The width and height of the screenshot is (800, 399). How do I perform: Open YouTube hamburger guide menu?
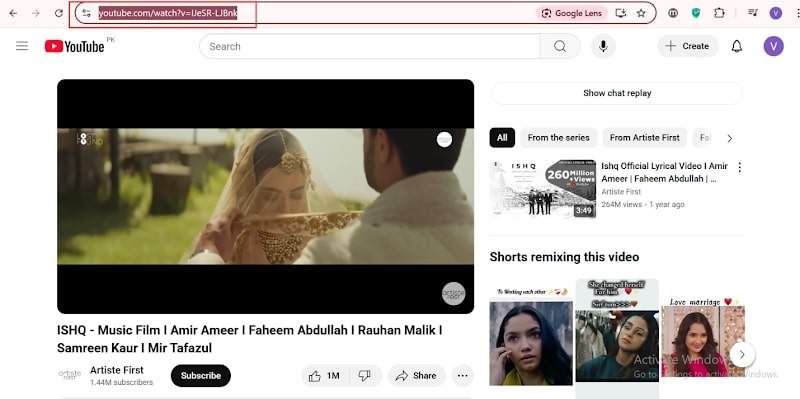coord(22,46)
